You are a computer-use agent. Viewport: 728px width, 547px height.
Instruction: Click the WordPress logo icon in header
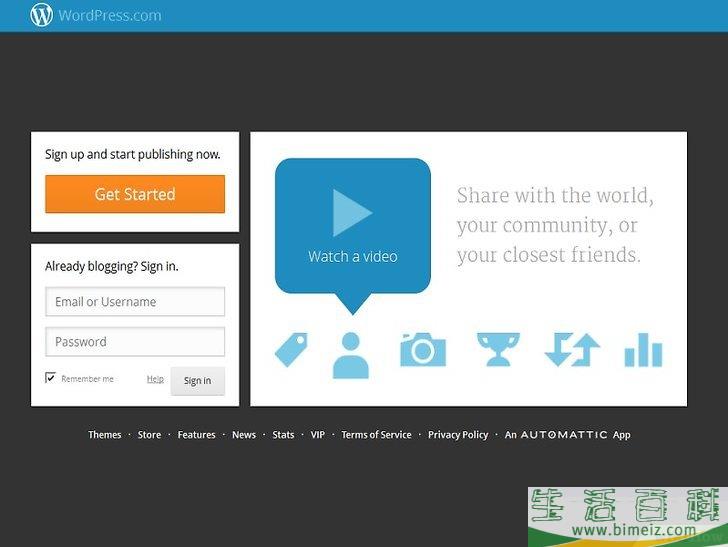pyautogui.click(x=41, y=15)
